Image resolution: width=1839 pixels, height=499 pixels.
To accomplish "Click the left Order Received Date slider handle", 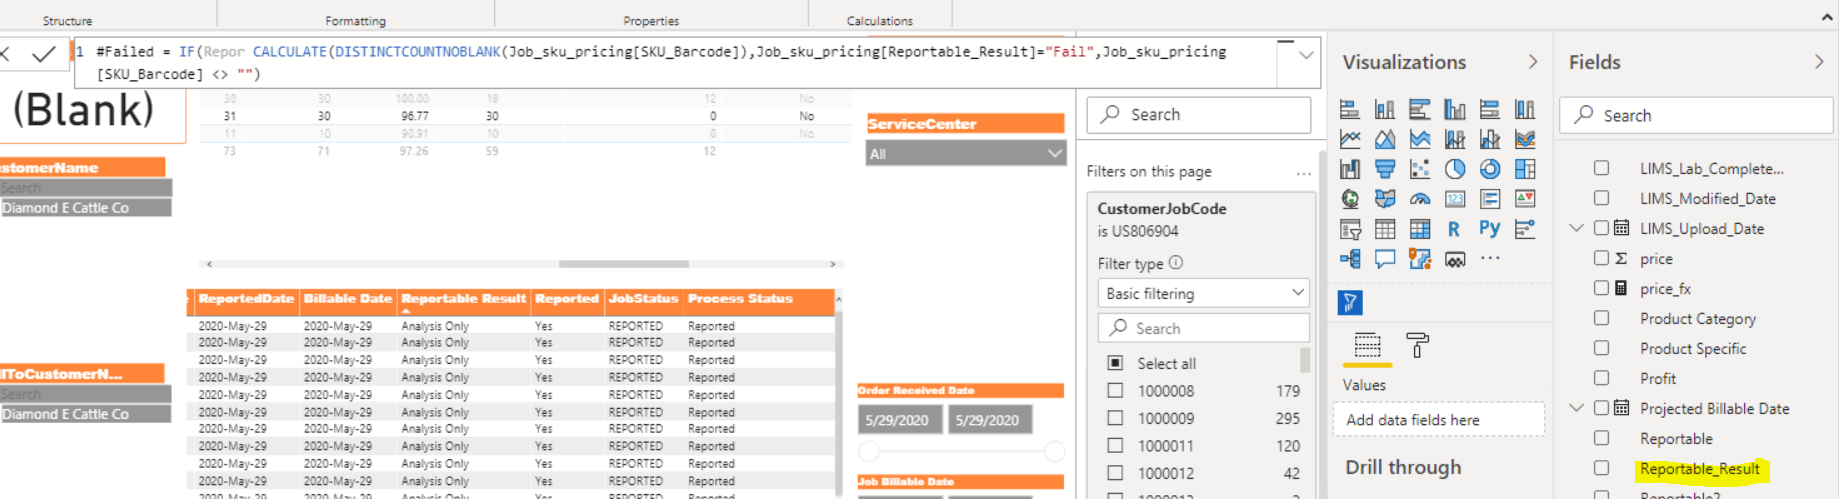I will [869, 451].
